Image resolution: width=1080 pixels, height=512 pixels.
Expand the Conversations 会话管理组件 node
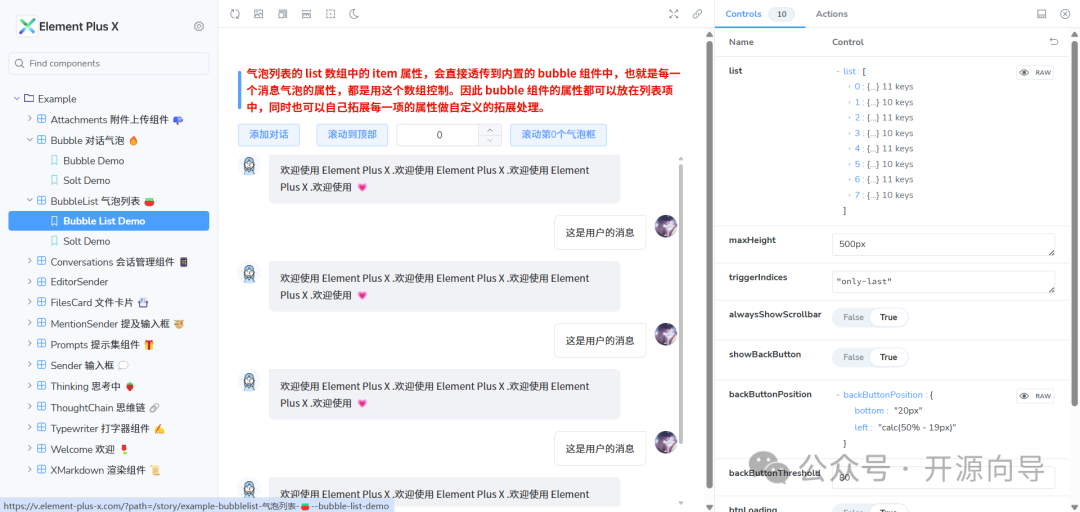(29, 261)
